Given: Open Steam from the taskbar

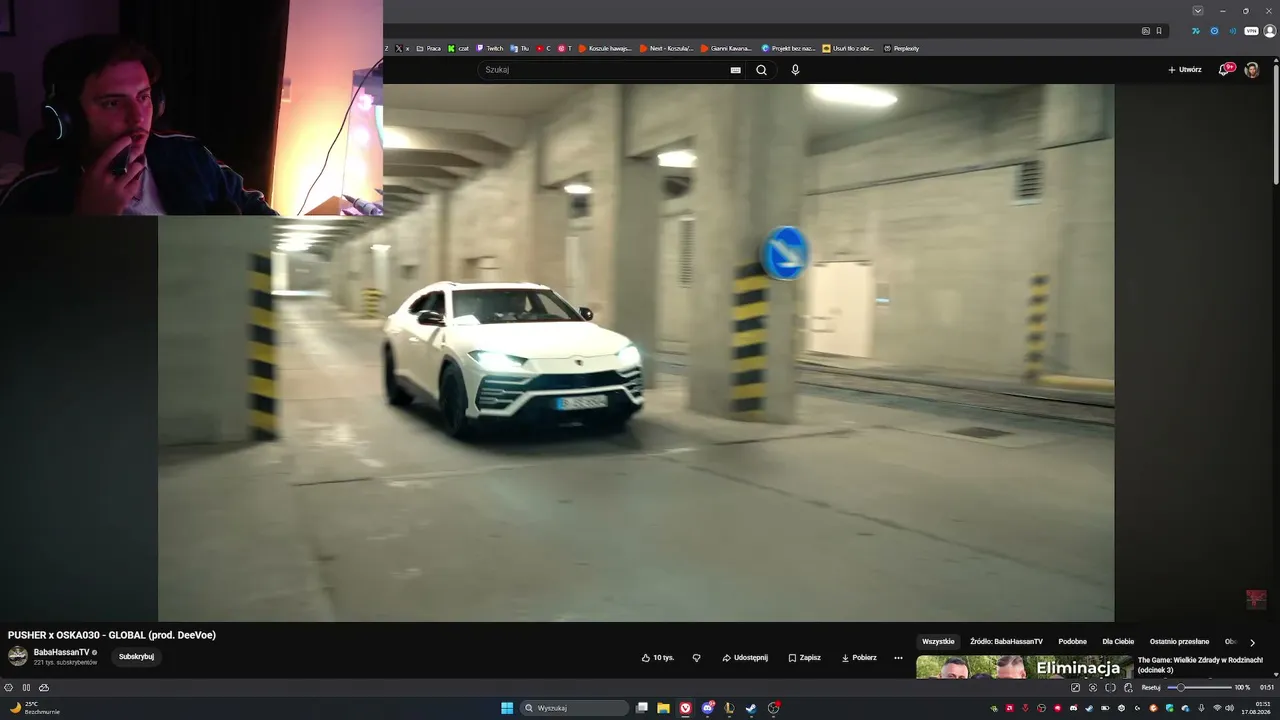Looking at the screenshot, I should tap(751, 708).
